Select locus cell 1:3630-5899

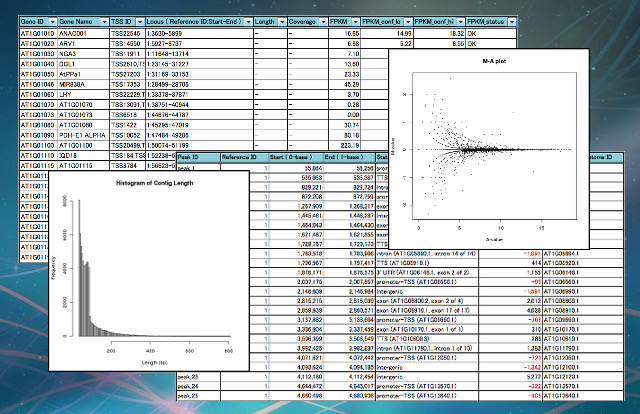199,33
